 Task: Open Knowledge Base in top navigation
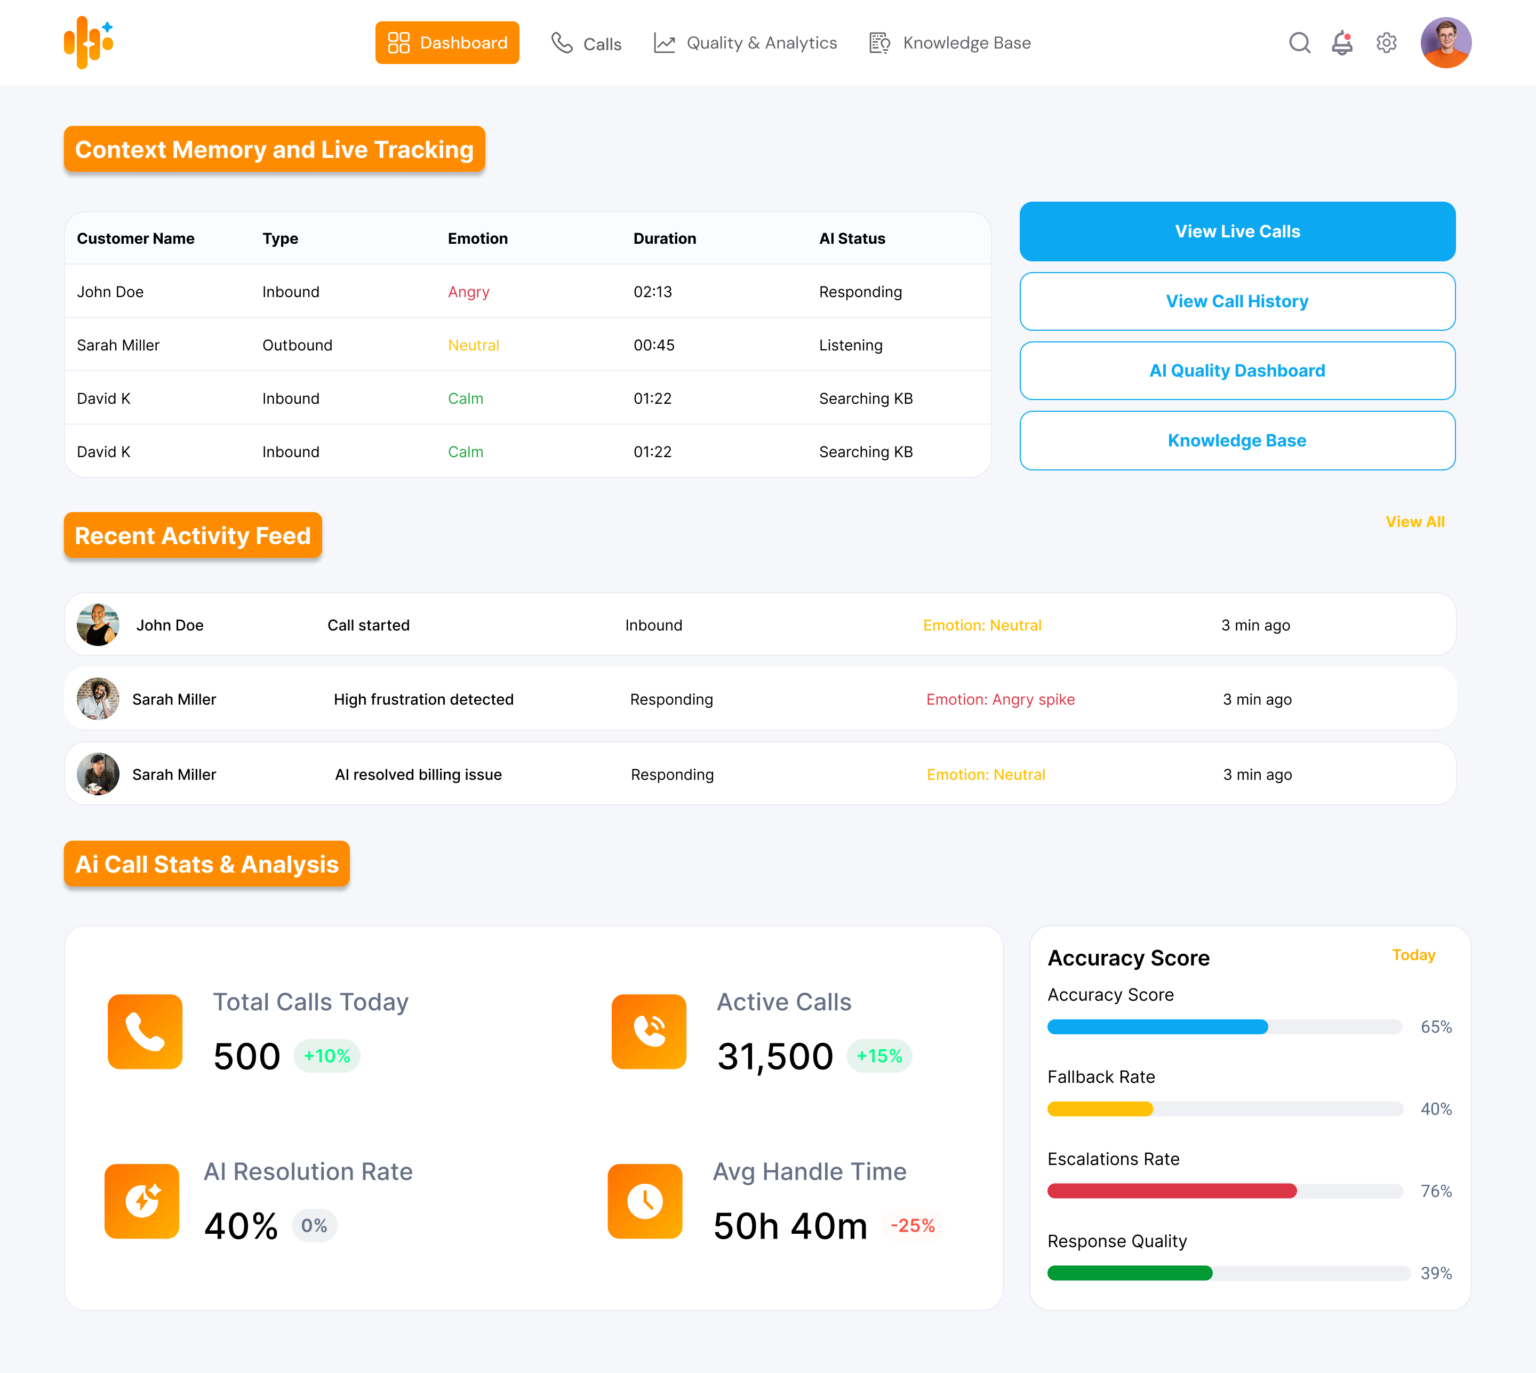950,43
